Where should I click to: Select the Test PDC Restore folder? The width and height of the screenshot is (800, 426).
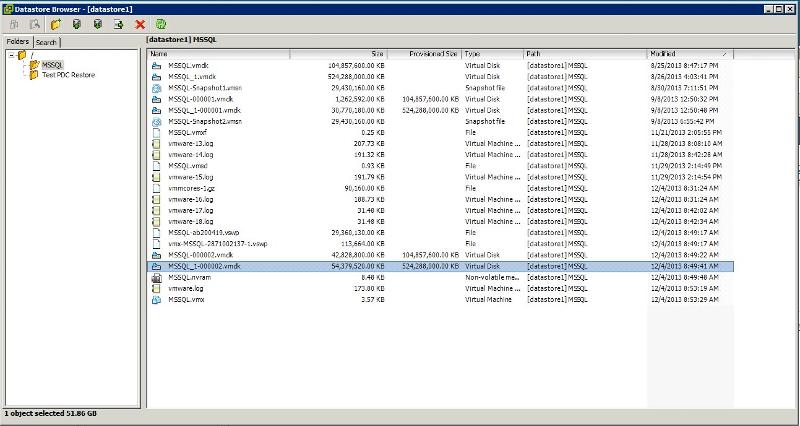coord(68,75)
